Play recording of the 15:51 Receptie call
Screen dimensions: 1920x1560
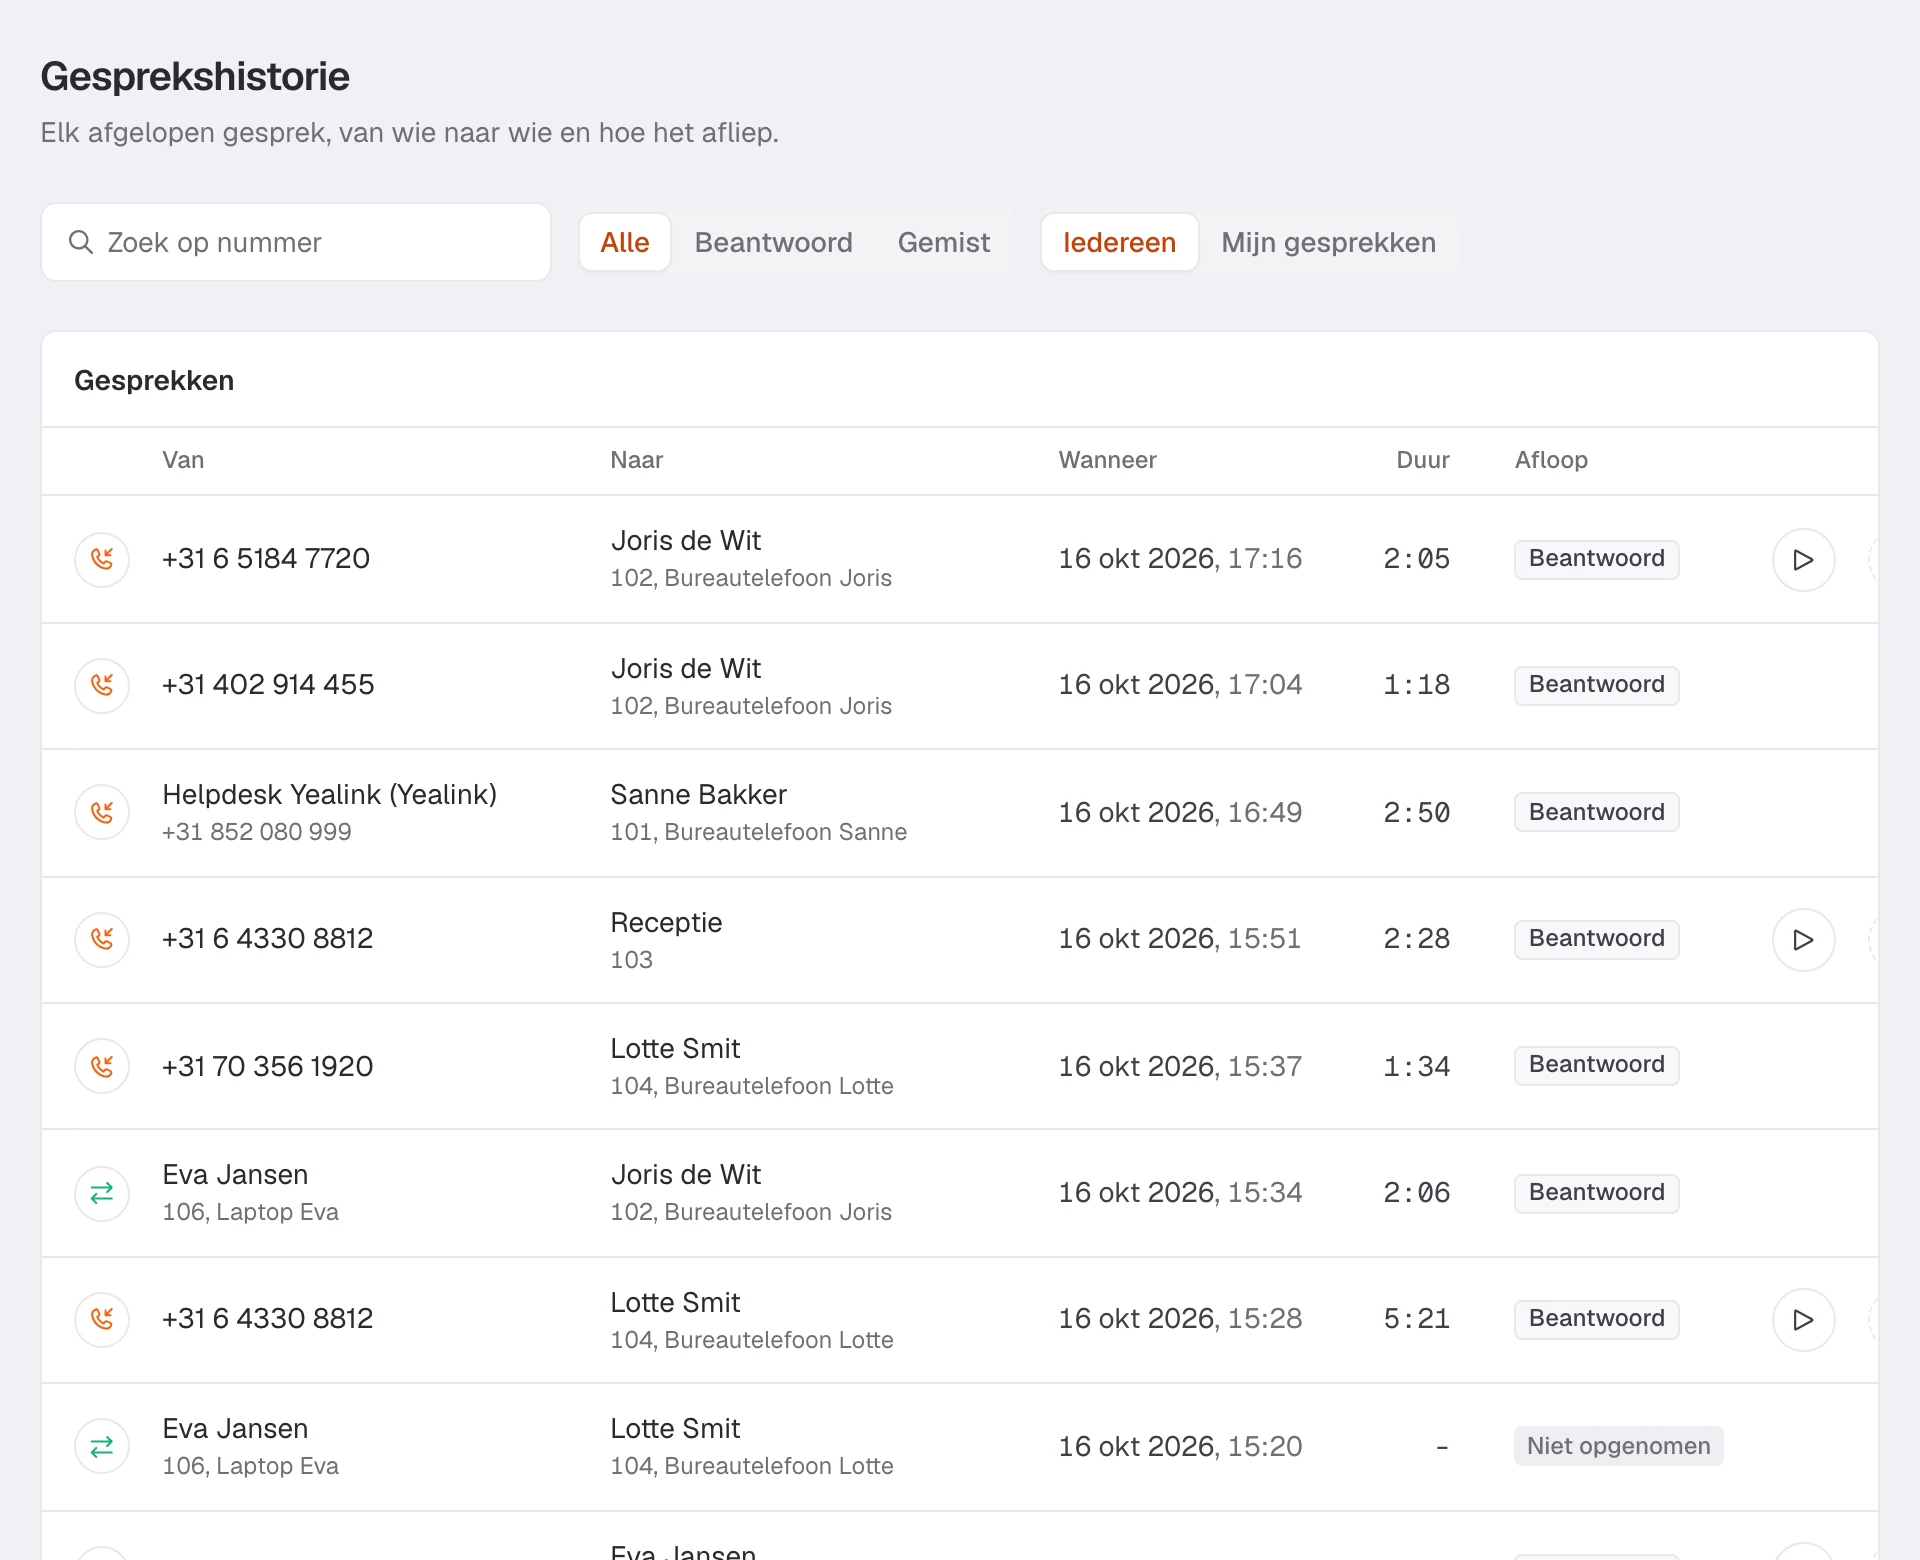click(1803, 939)
